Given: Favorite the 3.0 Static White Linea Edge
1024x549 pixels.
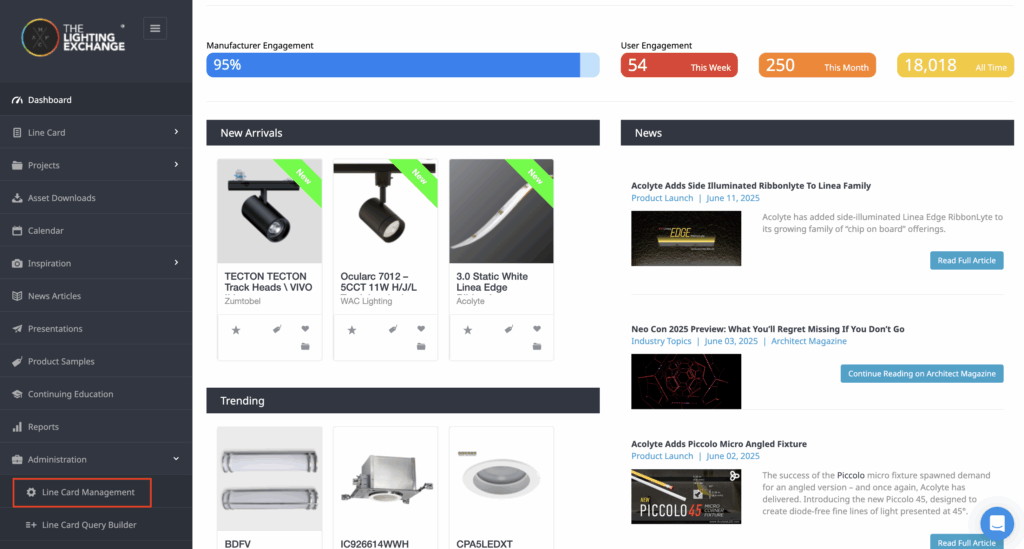Looking at the screenshot, I should point(537,329).
